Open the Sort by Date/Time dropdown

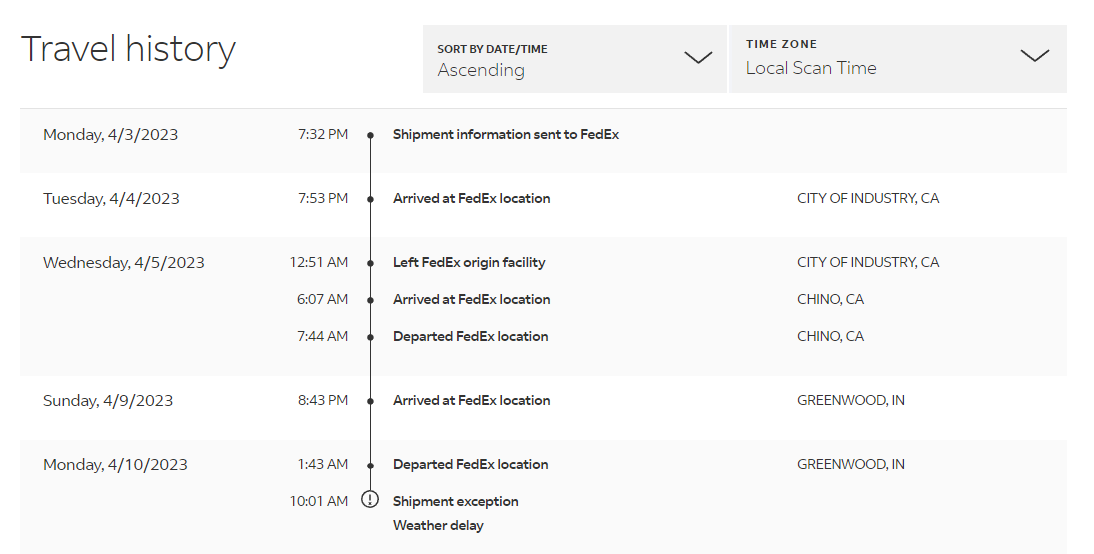574,59
